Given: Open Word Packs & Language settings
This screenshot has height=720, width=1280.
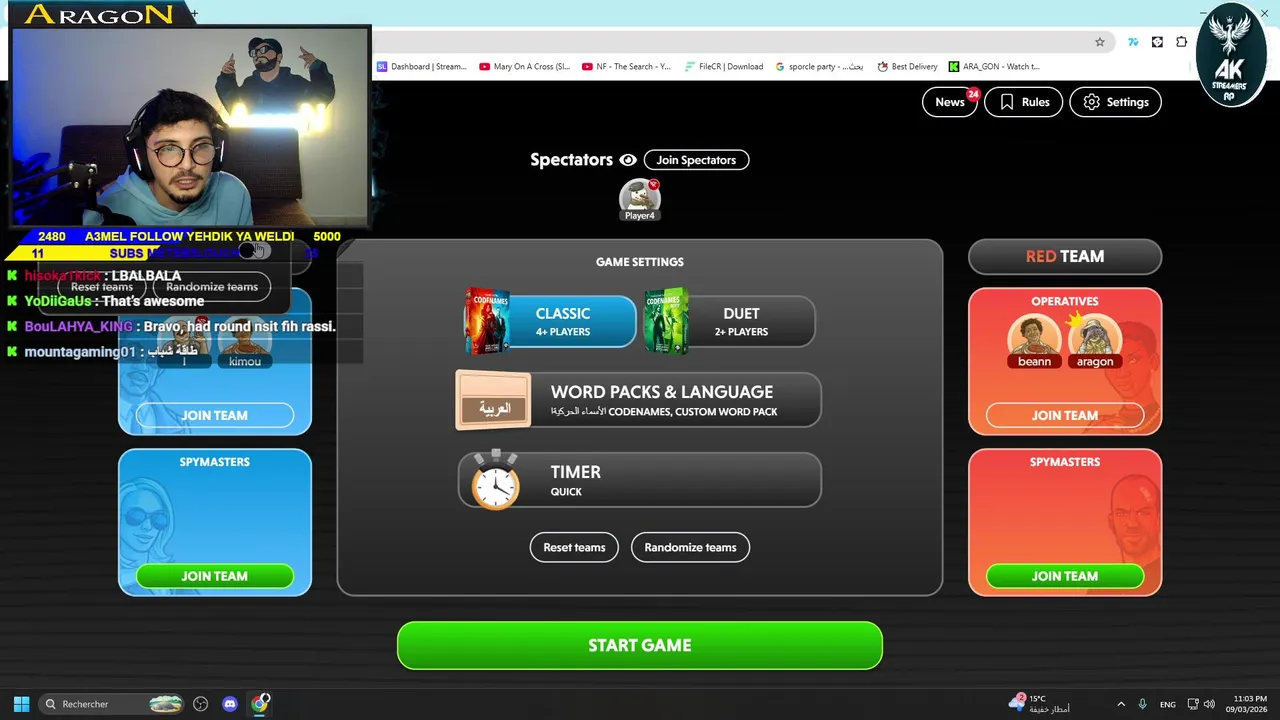Looking at the screenshot, I should 639,400.
